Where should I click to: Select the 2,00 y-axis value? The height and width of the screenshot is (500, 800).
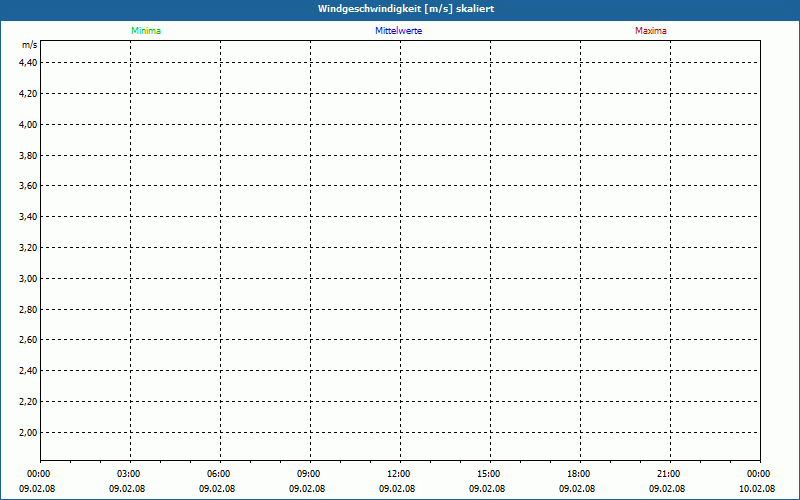click(x=28, y=433)
